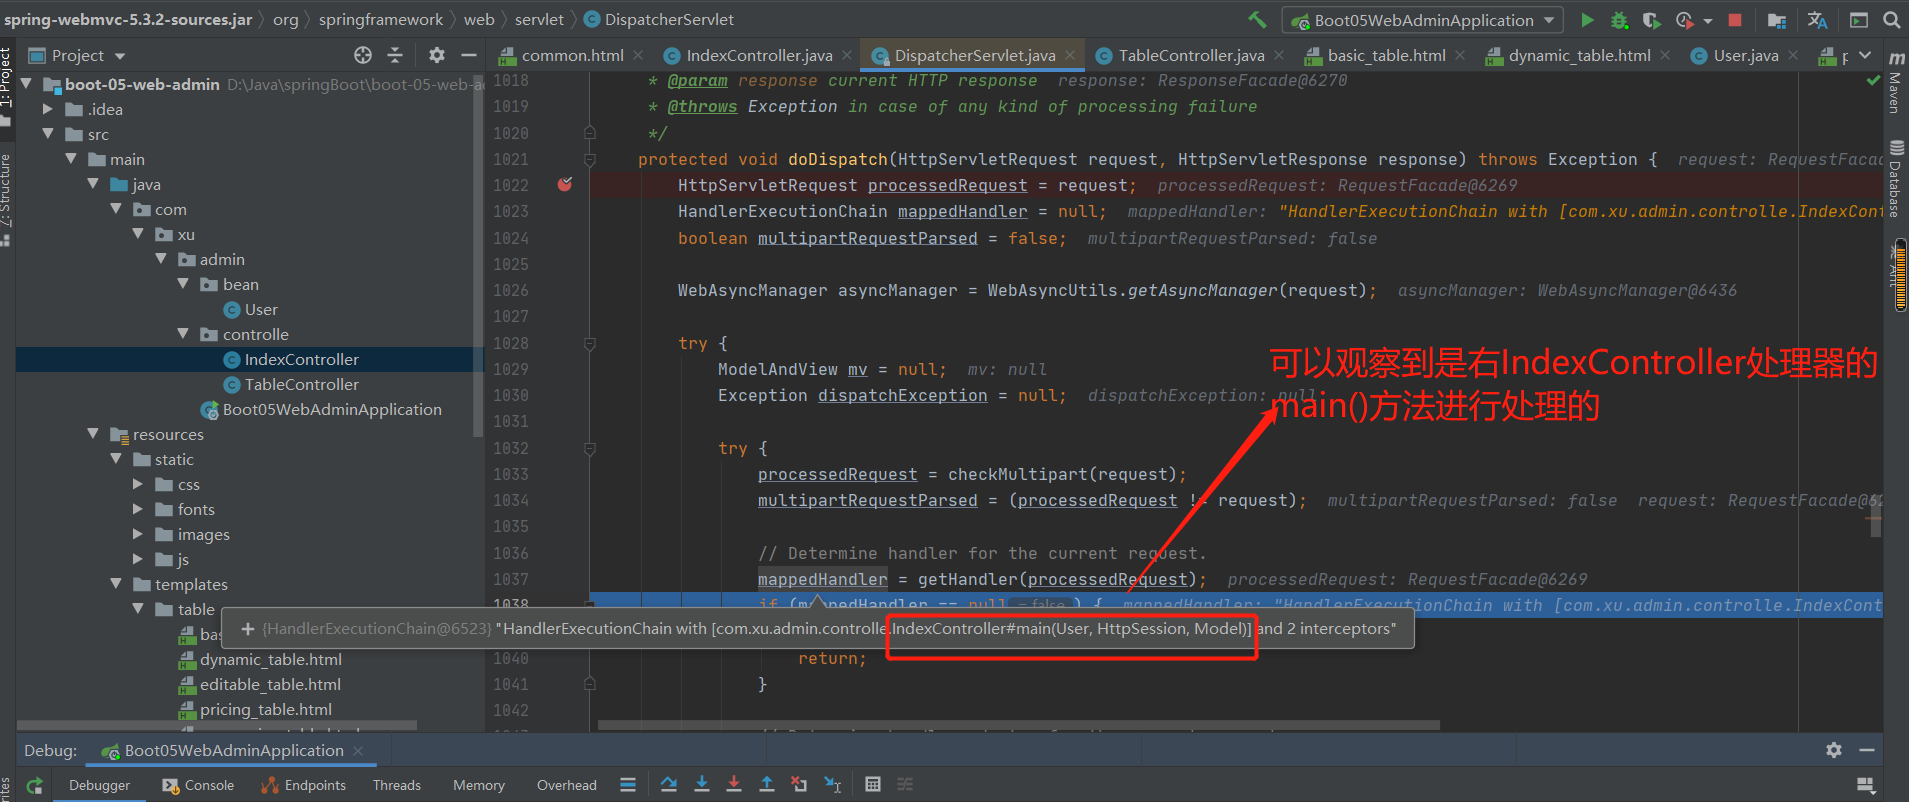This screenshot has height=802, width=1909.
Task: Click the Run with Coverage icon
Action: point(1651,20)
